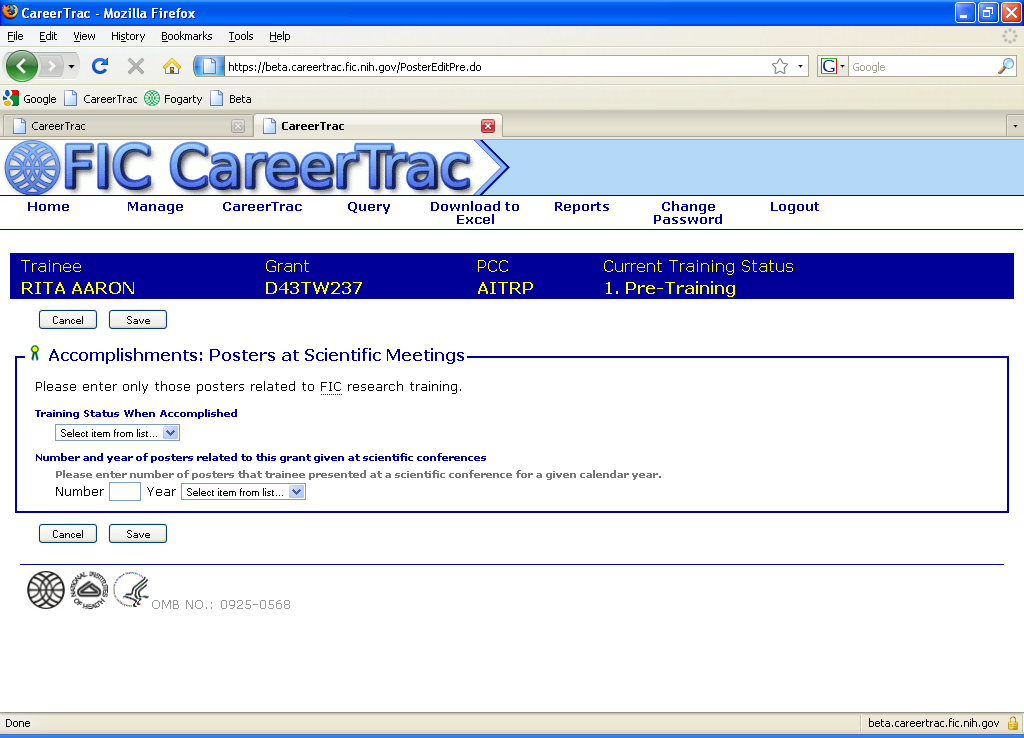Click beta.careertrac.fic.nih.gov in status bar
Image resolution: width=1024 pixels, height=738 pixels.
(933, 723)
